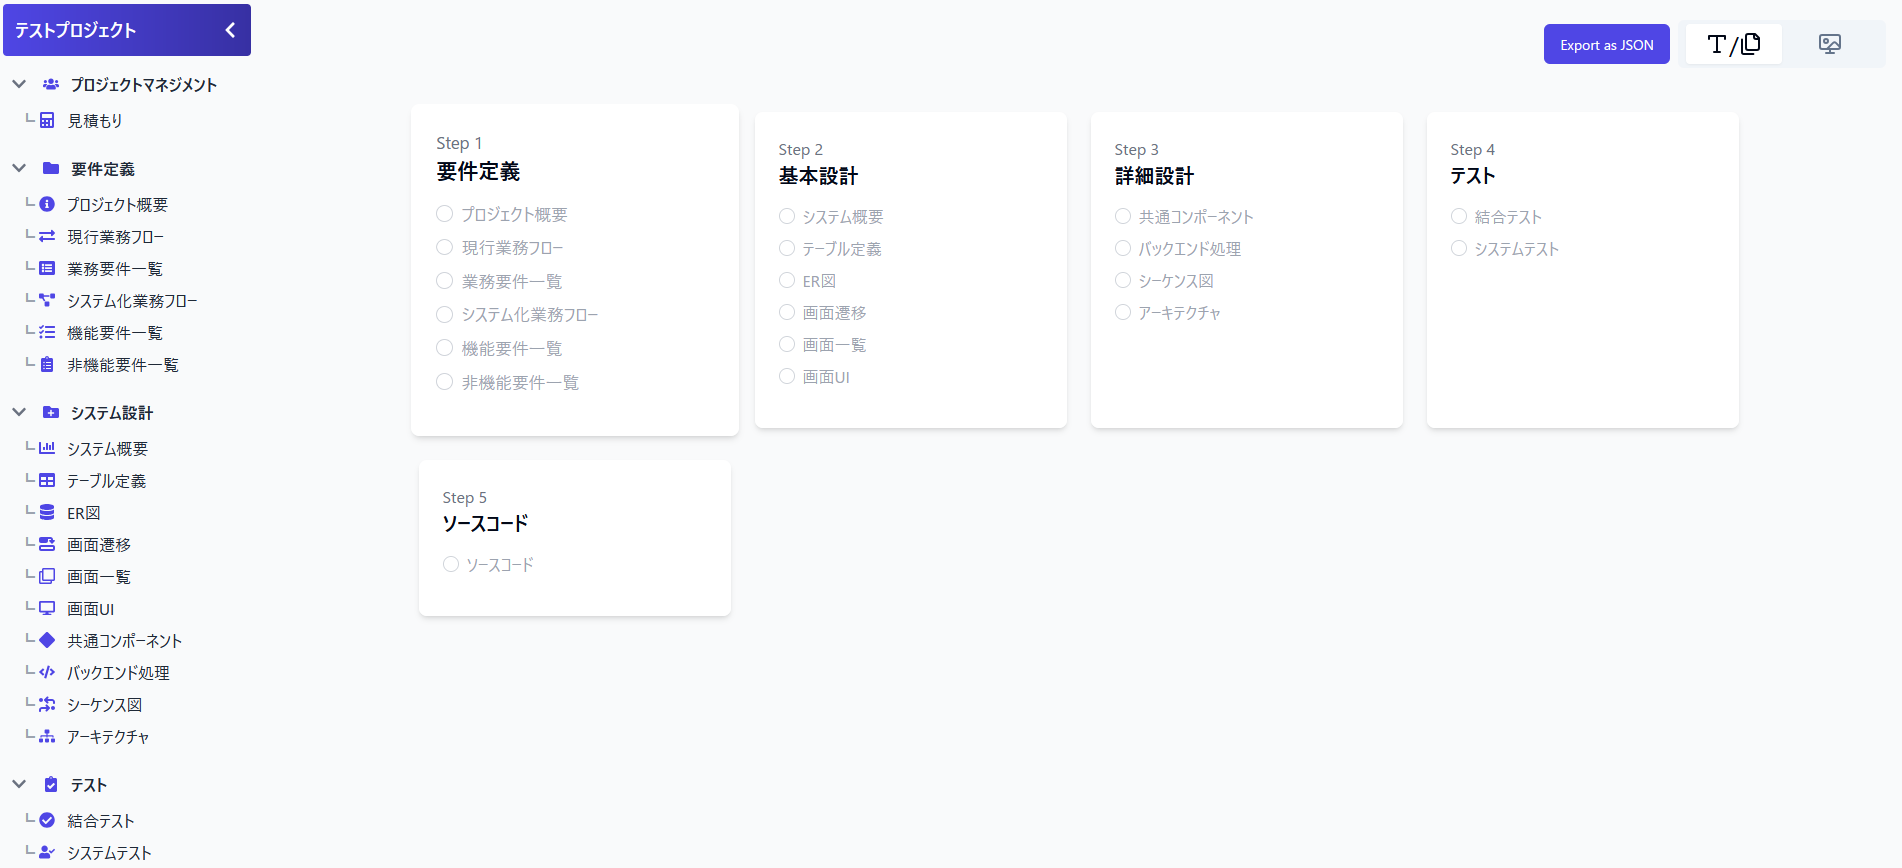Click the code icon beside バックエンド処理 in sidebar

point(47,672)
